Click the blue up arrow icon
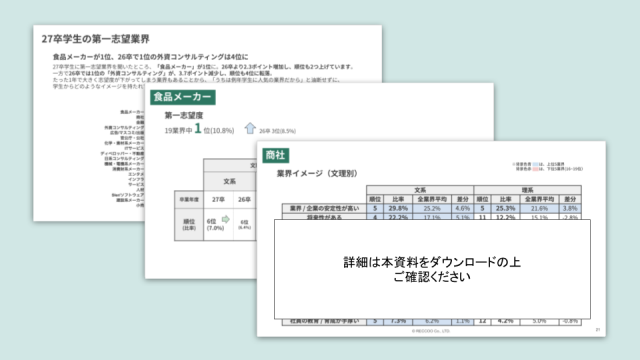Image resolution: width=640 pixels, height=360 pixels. (x=250, y=128)
